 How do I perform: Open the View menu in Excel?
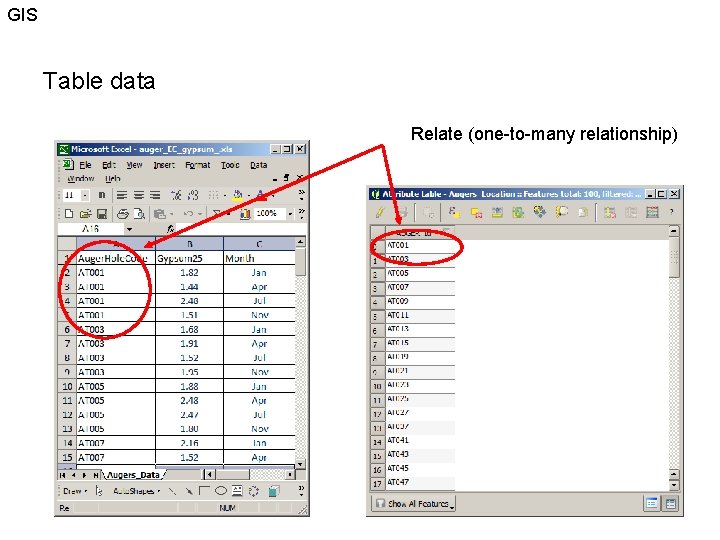coord(134,165)
